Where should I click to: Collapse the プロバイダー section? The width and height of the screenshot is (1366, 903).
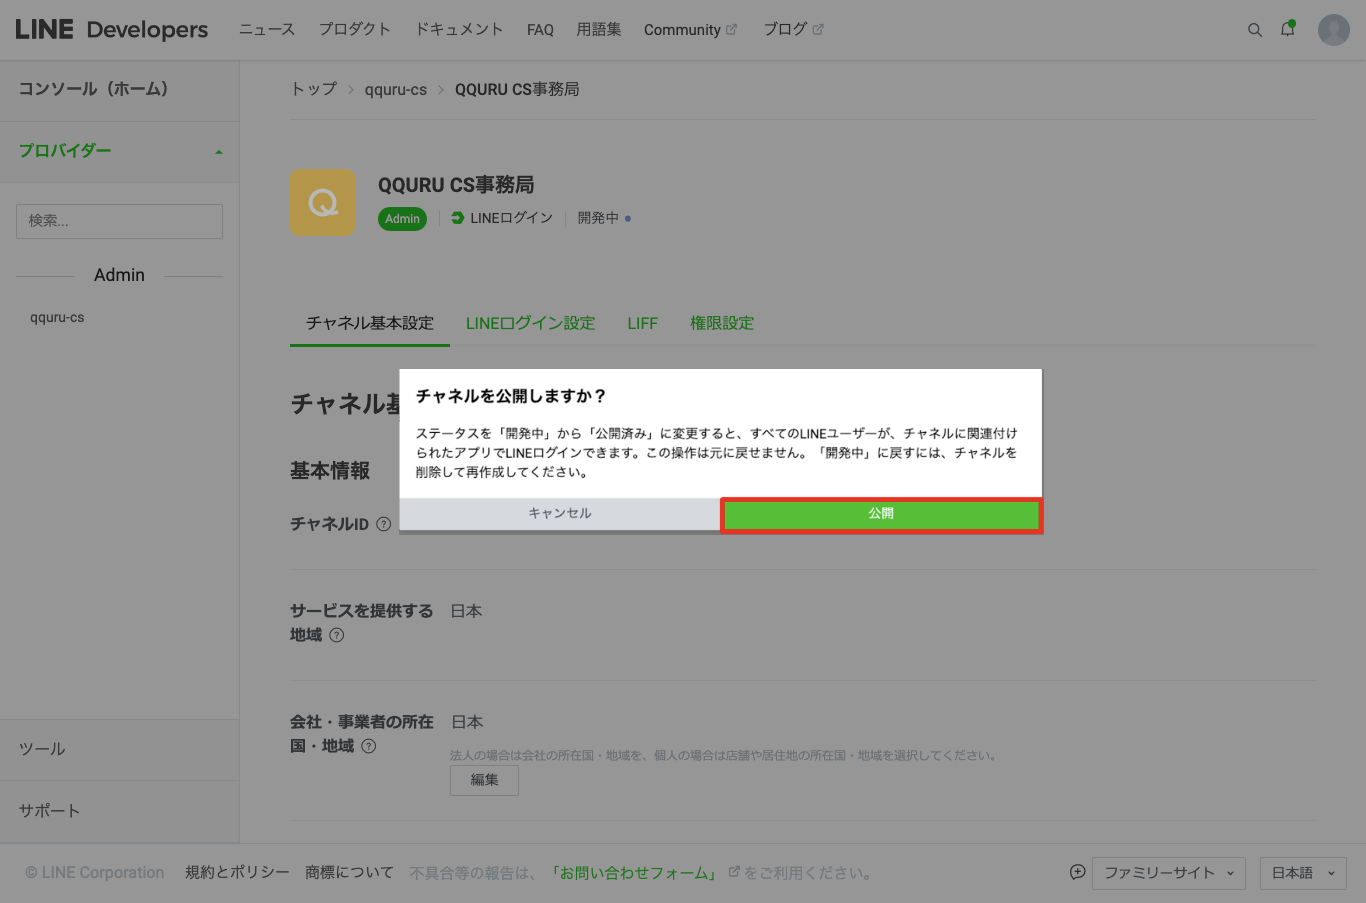coord(218,152)
